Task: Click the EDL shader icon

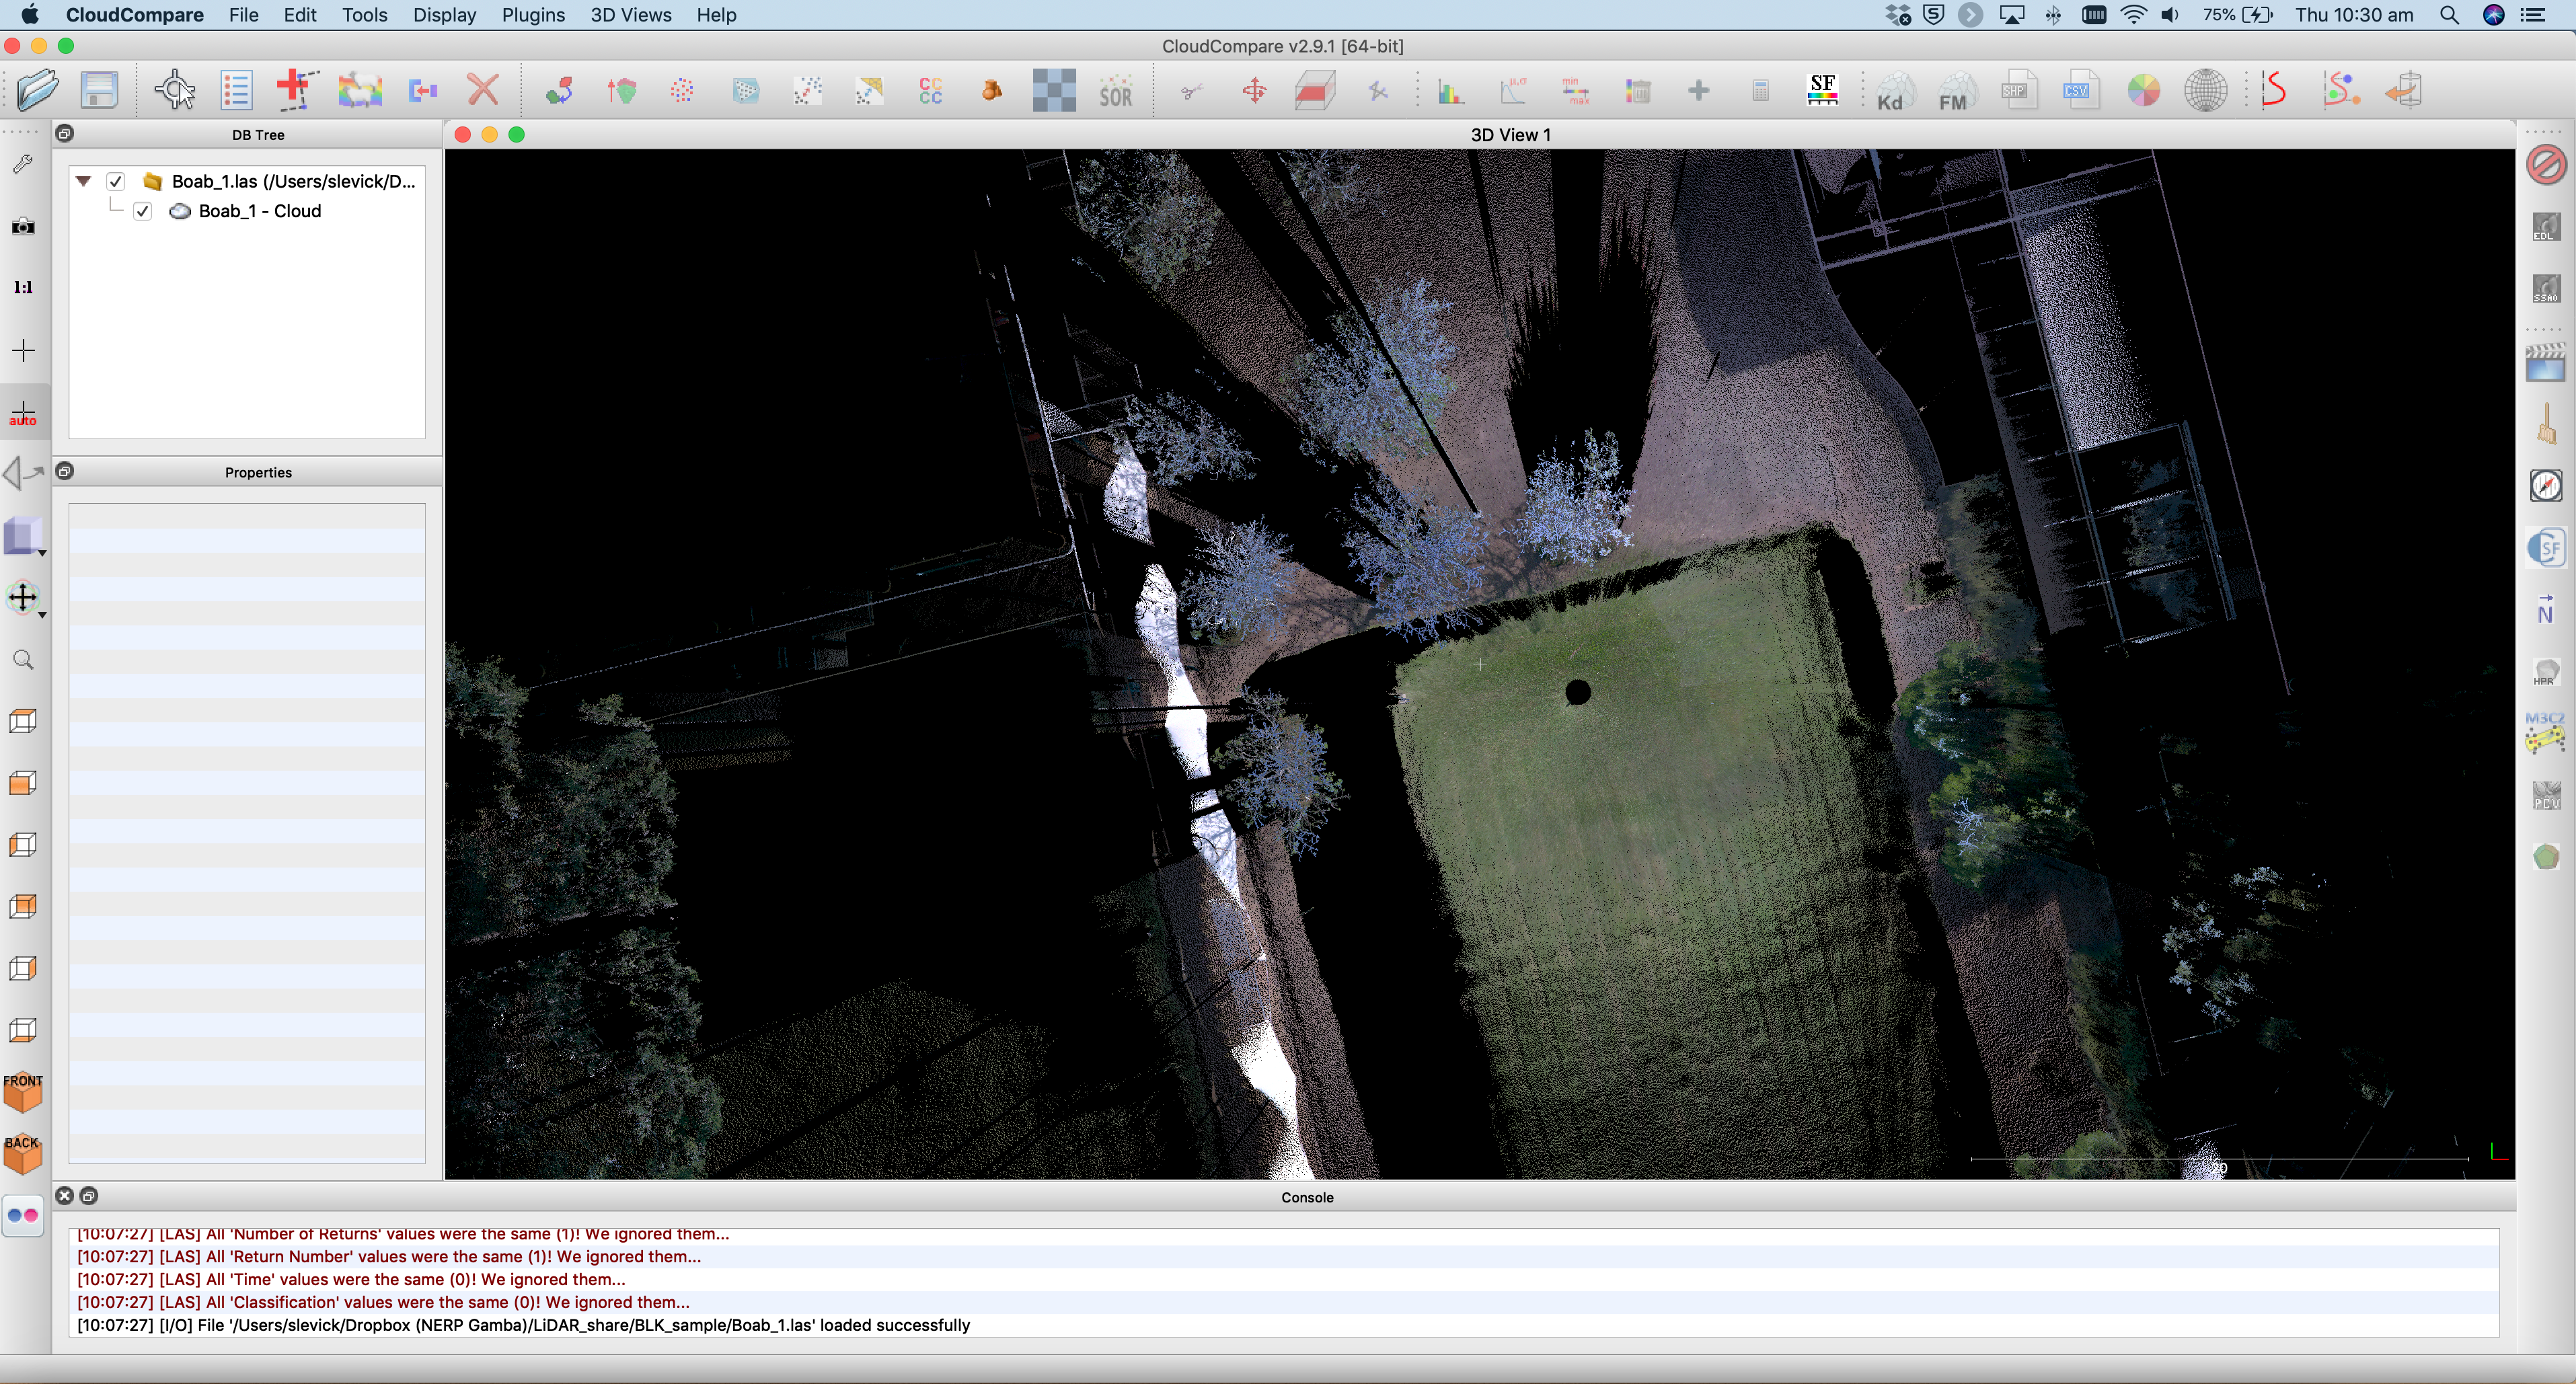Action: click(2545, 227)
